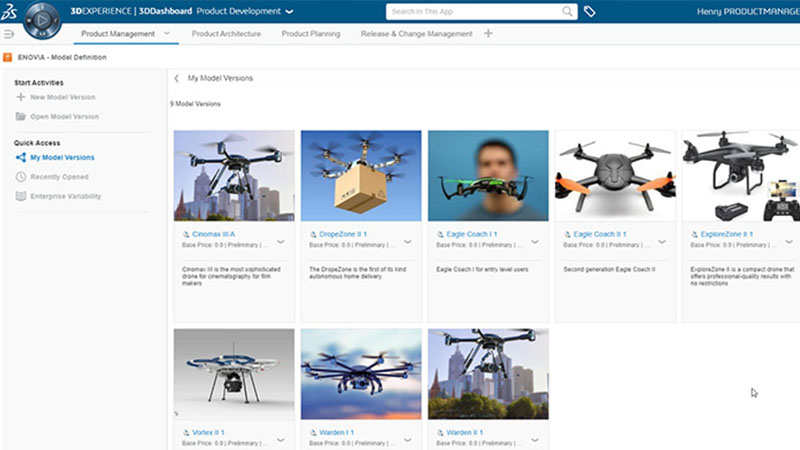
Task: Switch to the Product Planning tab
Action: tap(311, 34)
